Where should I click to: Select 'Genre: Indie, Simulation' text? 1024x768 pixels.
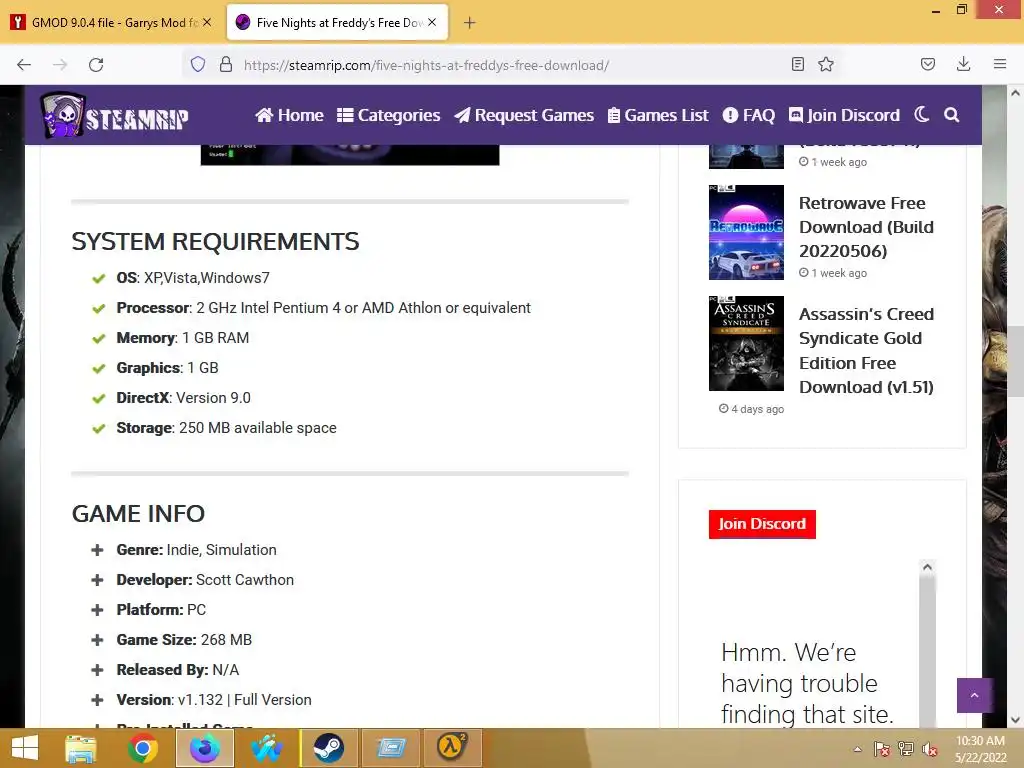tap(197, 550)
